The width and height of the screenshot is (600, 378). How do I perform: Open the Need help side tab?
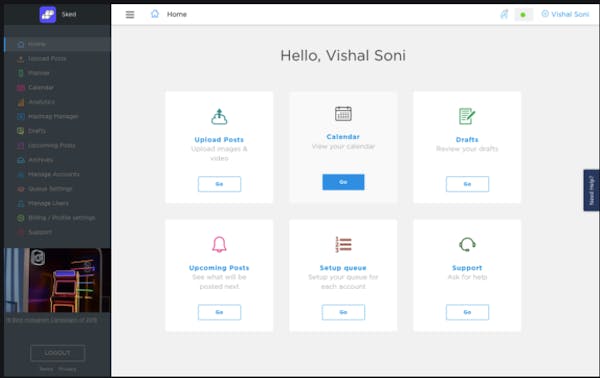pyautogui.click(x=591, y=190)
